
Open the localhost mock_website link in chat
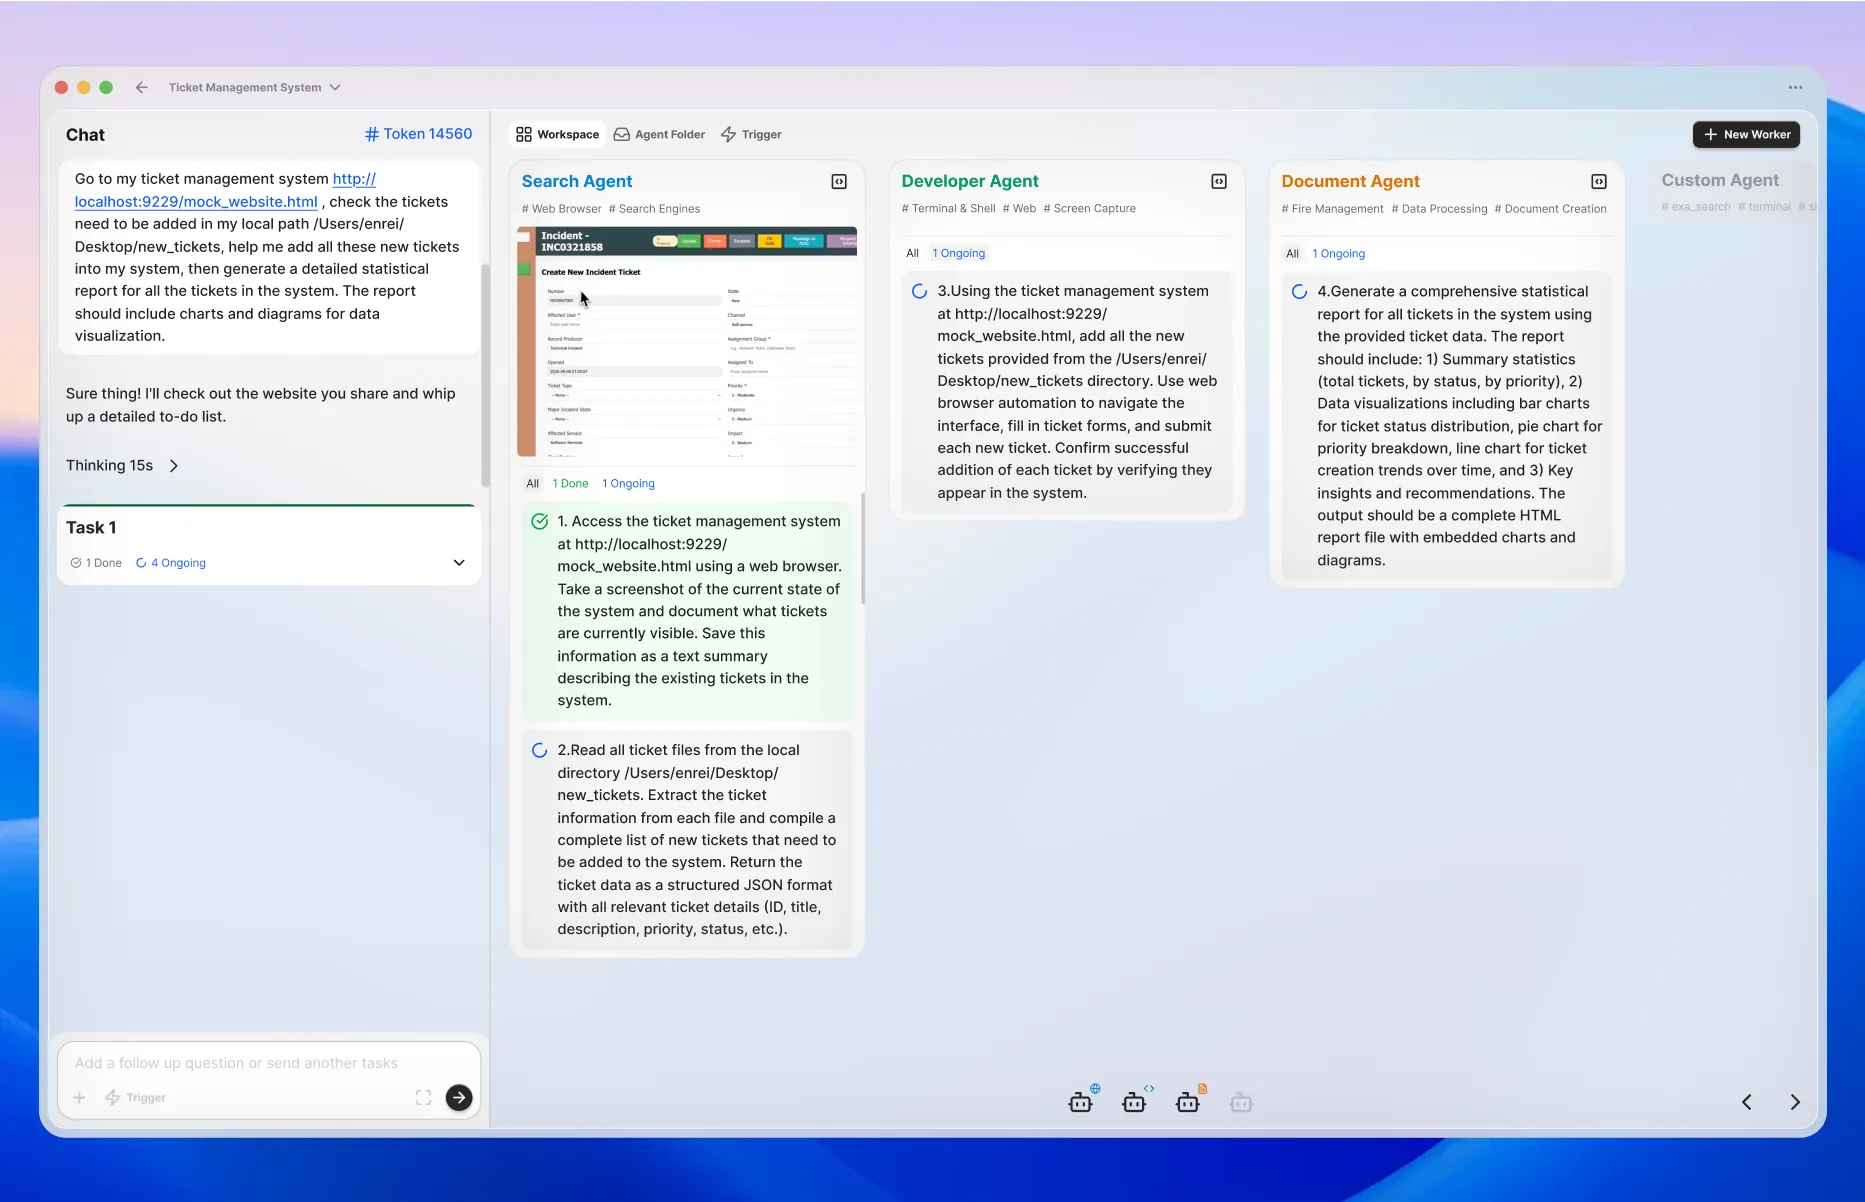[195, 202]
